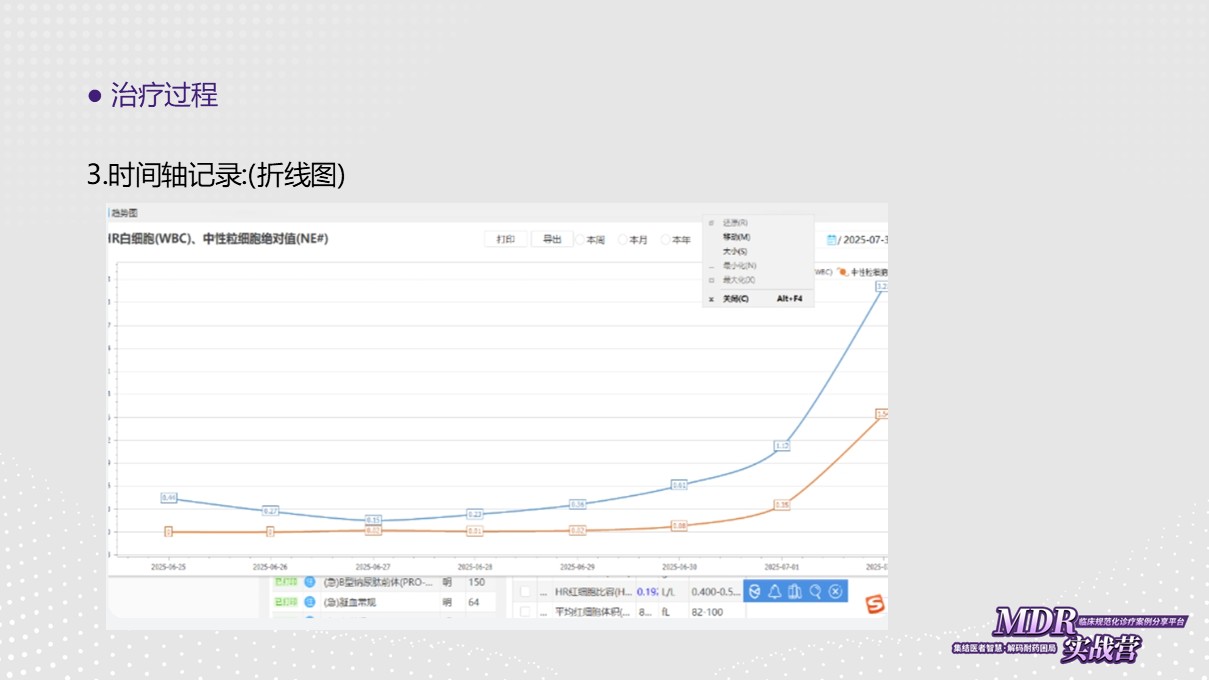Toggle the orange 中性粒细胞 legend marker
Image resolution: width=1209 pixels, height=680 pixels.
(843, 271)
